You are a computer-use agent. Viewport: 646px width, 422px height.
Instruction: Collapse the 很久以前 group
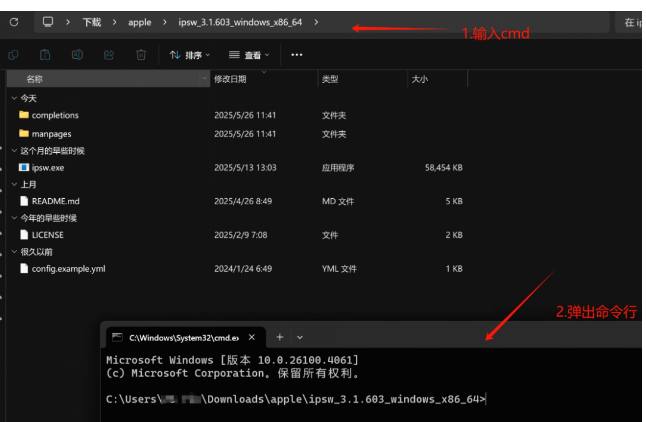(x=14, y=252)
